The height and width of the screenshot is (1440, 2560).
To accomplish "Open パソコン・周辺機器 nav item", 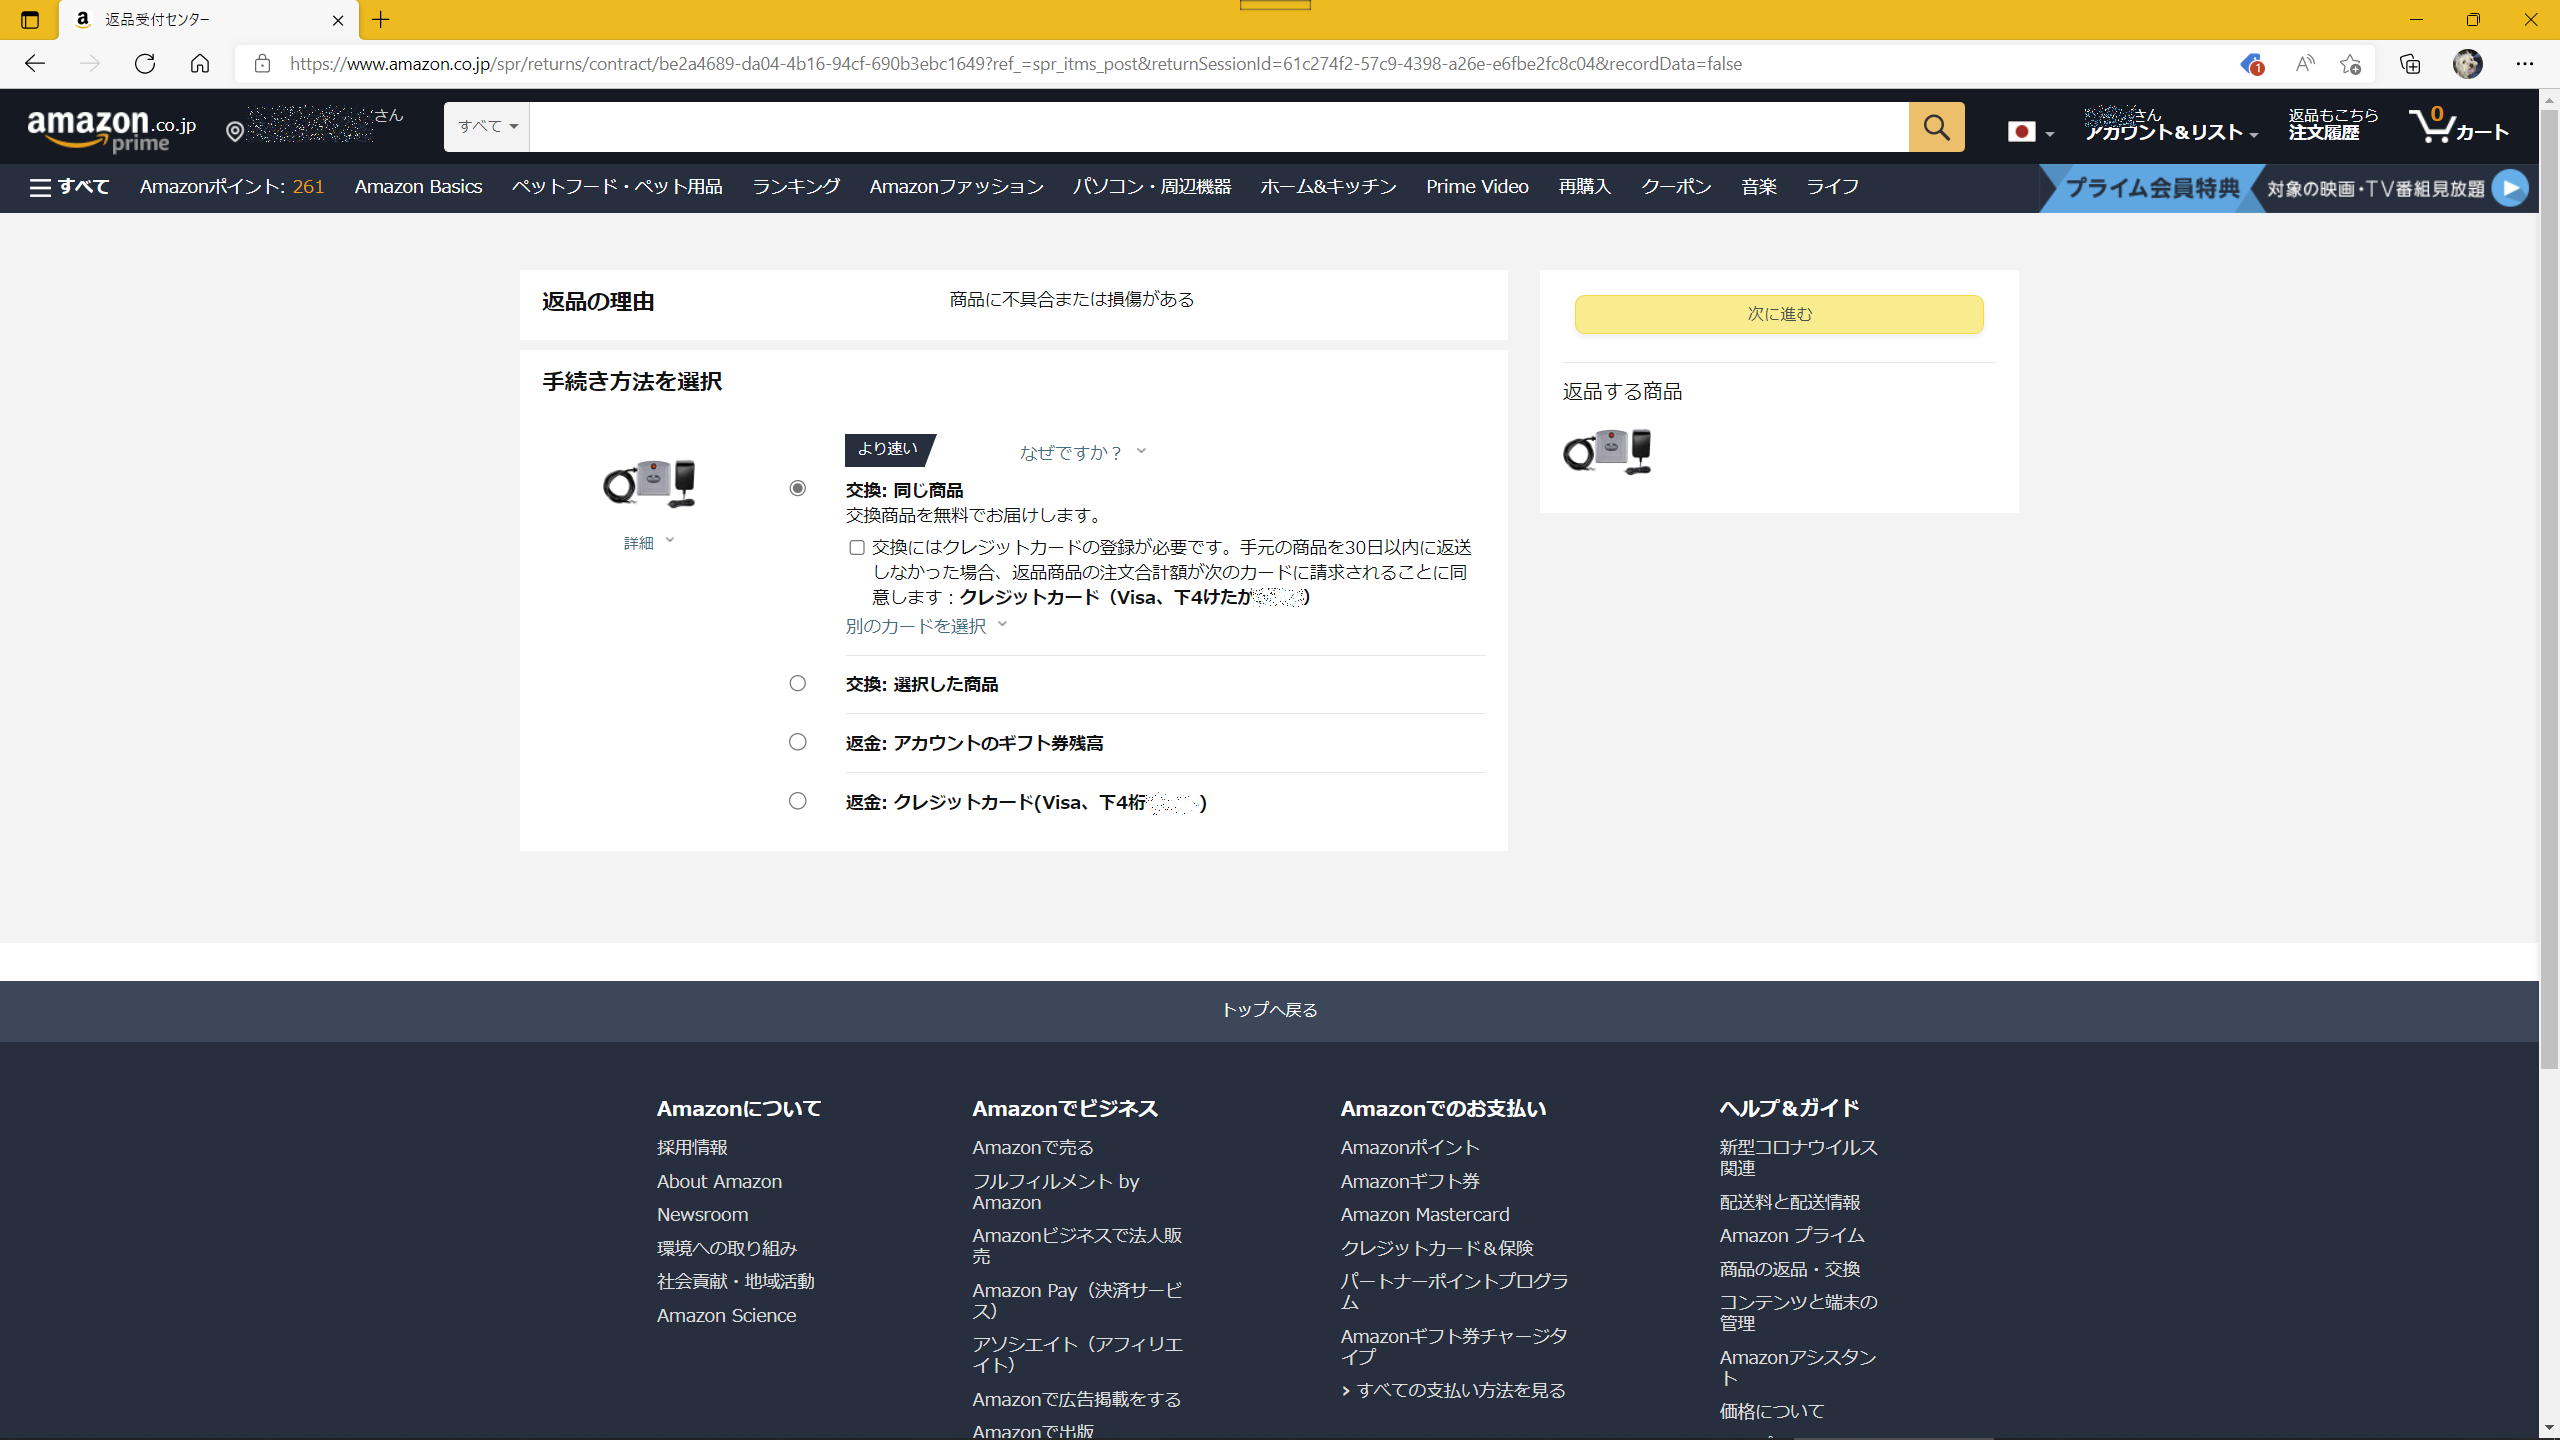I will click(1152, 187).
